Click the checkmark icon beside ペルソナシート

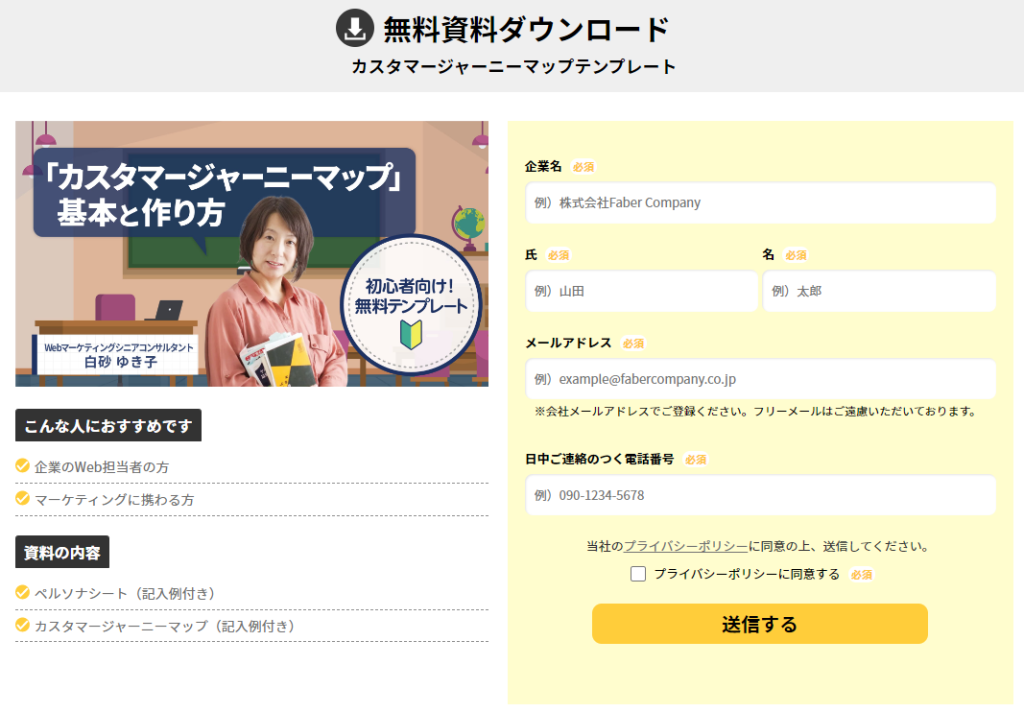pos(23,593)
